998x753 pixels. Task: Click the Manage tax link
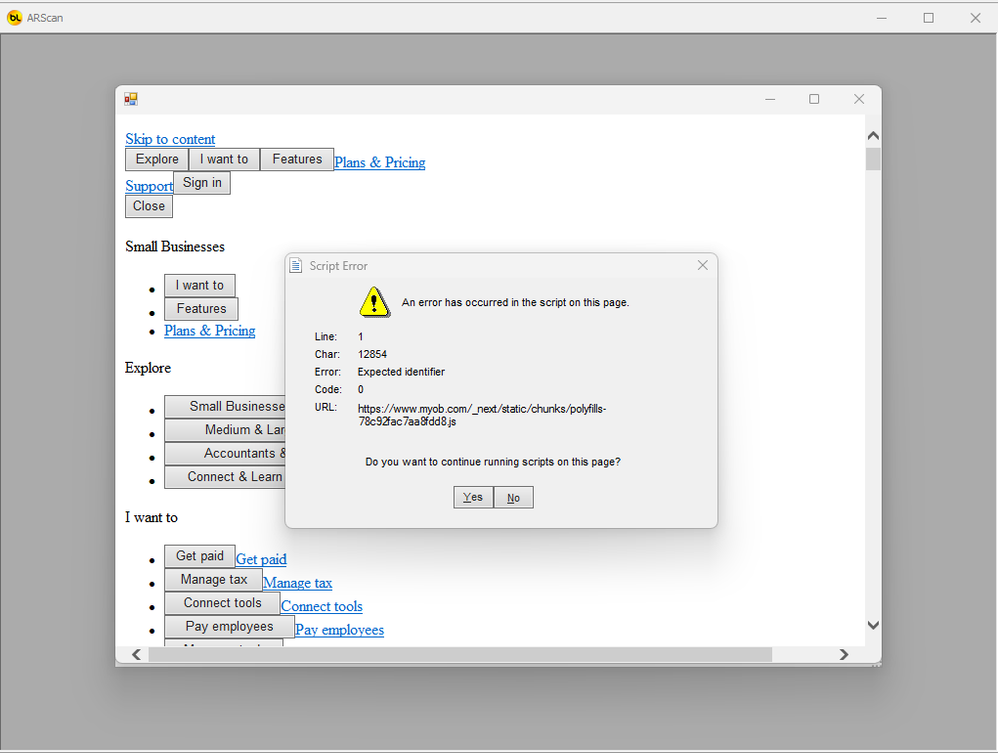pyautogui.click(x=297, y=583)
